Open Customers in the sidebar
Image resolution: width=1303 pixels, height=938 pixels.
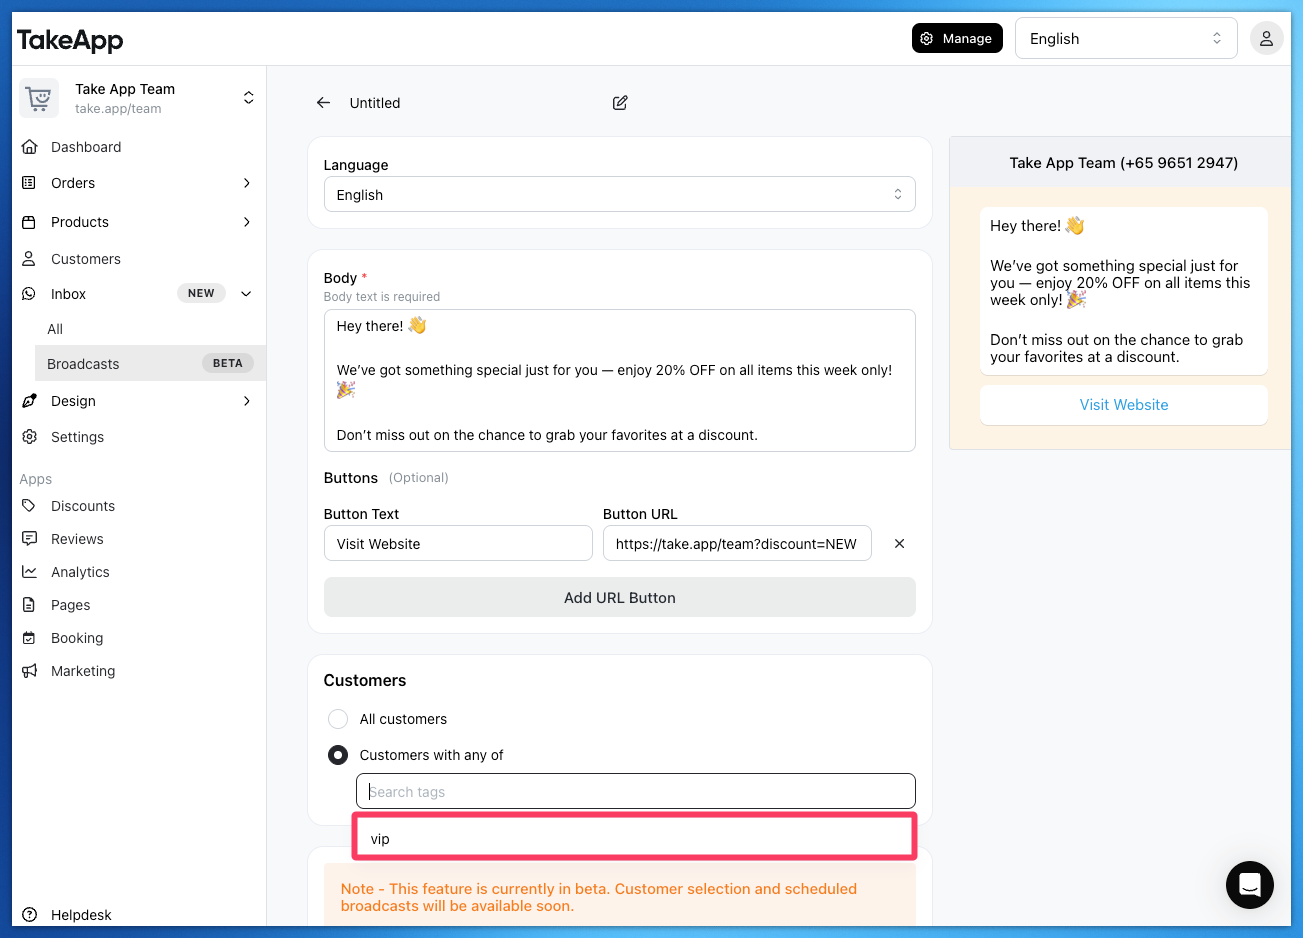[86, 259]
